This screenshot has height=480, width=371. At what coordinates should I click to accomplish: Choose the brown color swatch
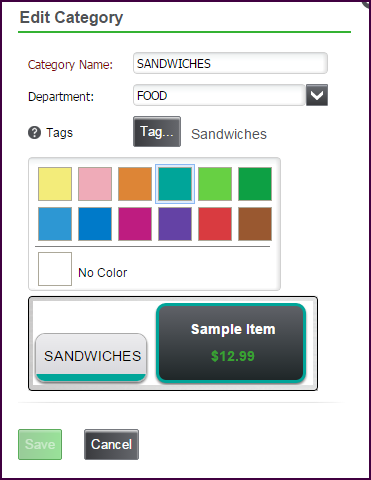click(255, 224)
